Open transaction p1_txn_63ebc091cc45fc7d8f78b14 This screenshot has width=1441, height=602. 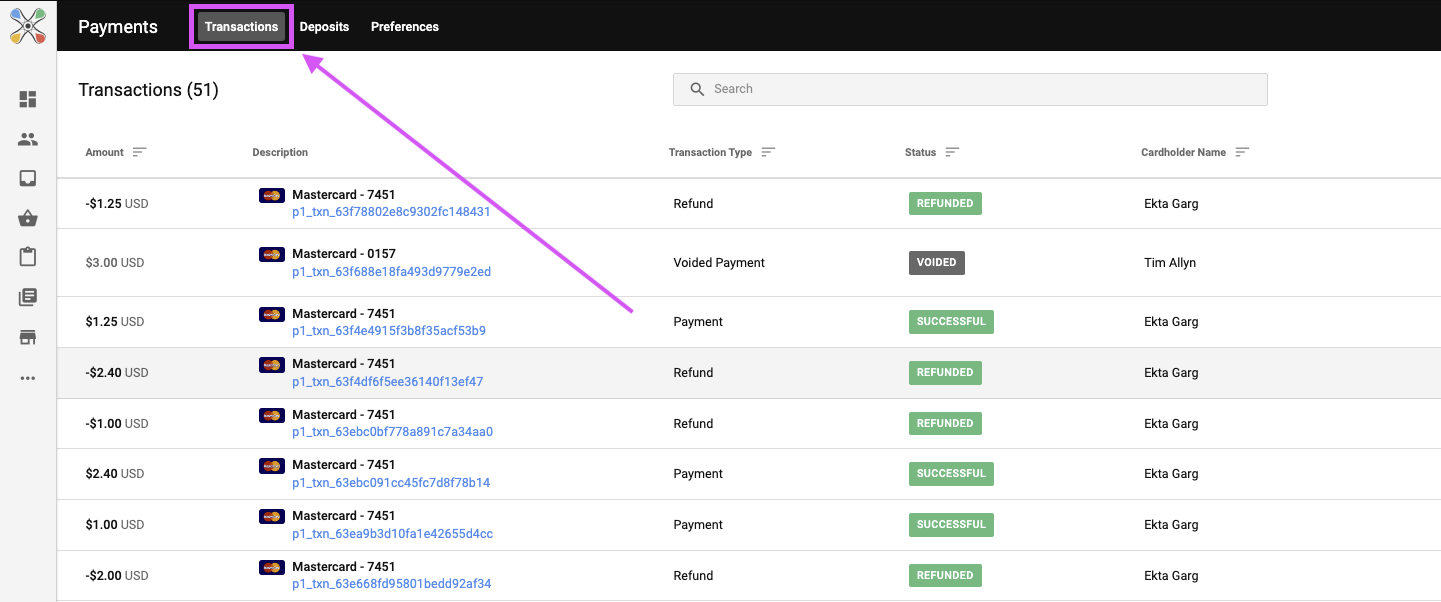coord(391,483)
